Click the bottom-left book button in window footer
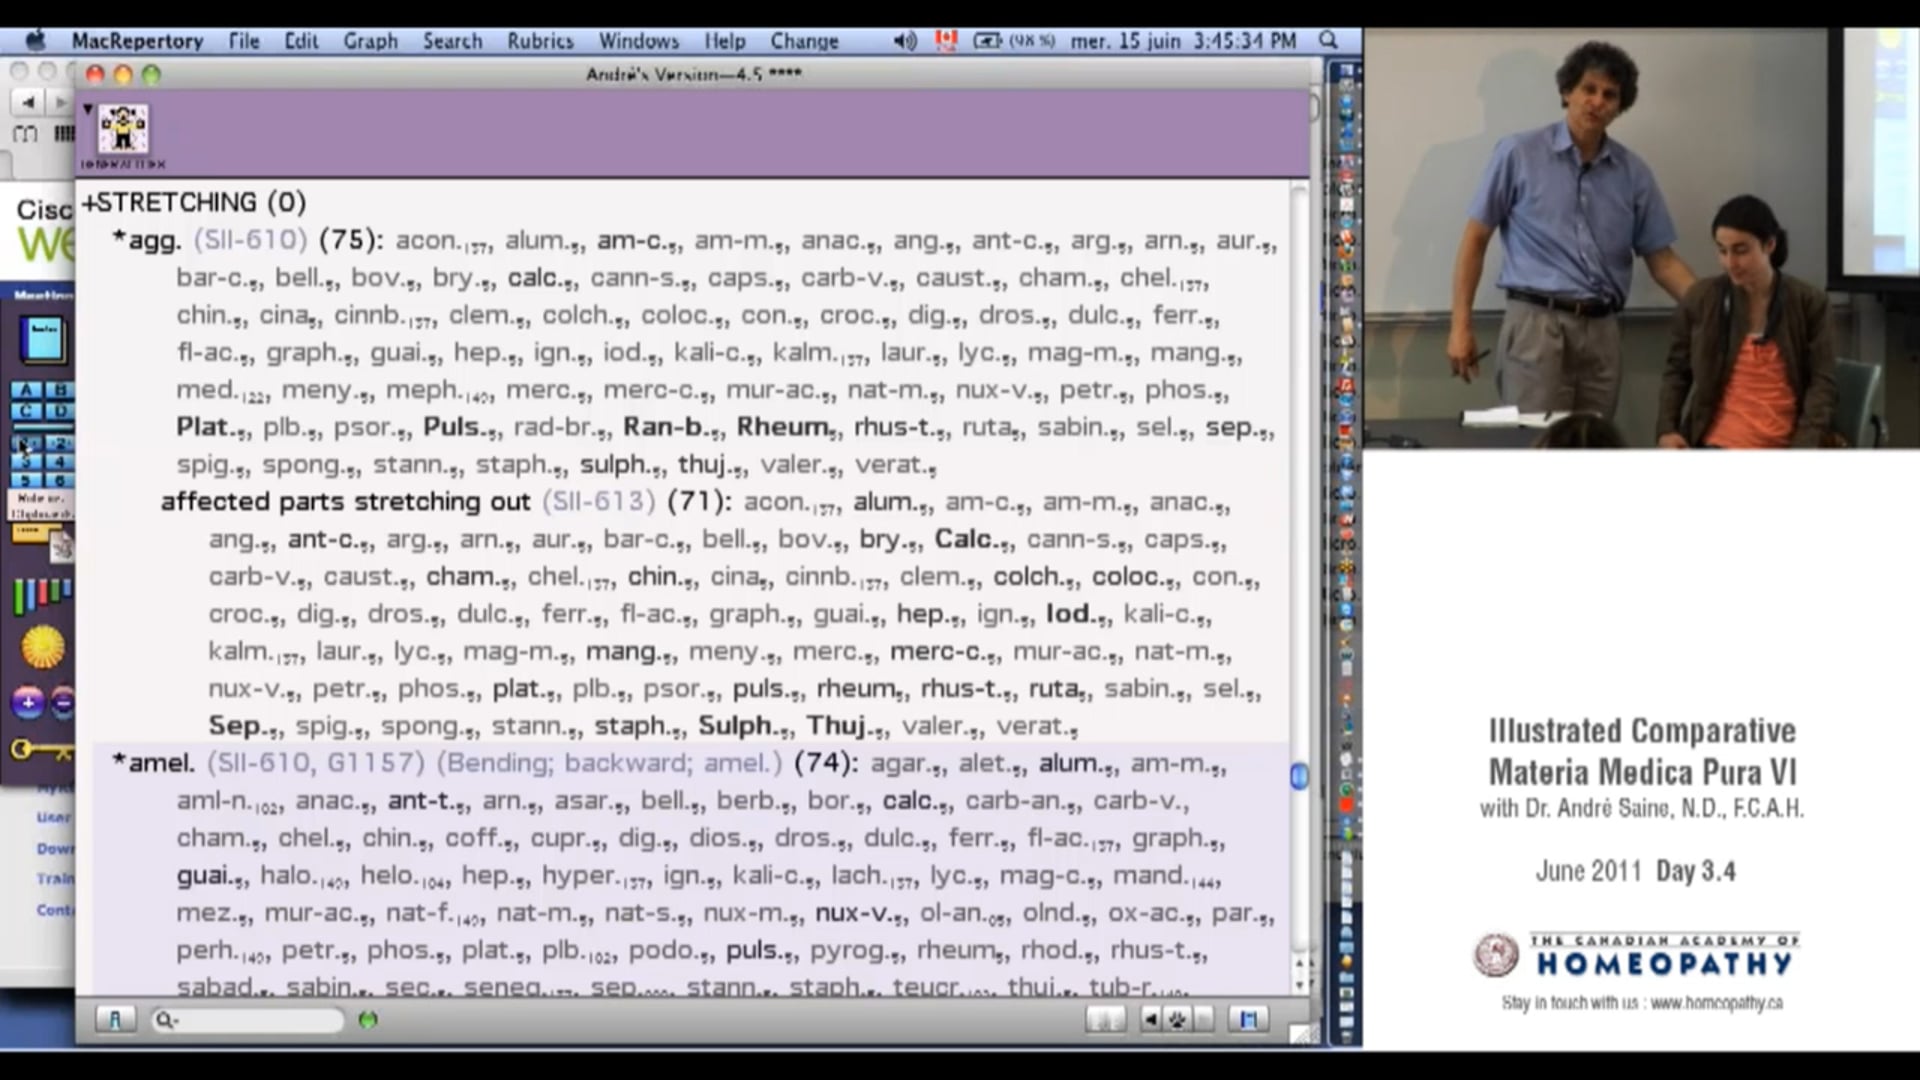 pos(115,1019)
